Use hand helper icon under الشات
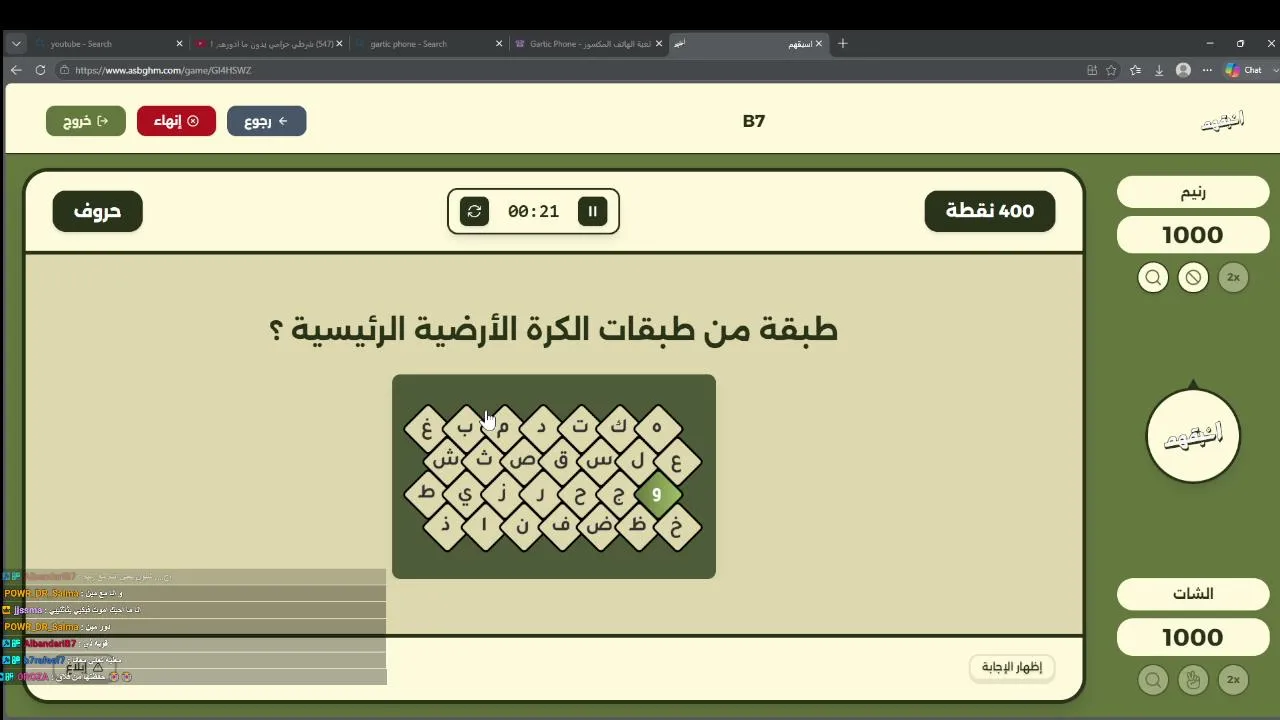 1193,679
